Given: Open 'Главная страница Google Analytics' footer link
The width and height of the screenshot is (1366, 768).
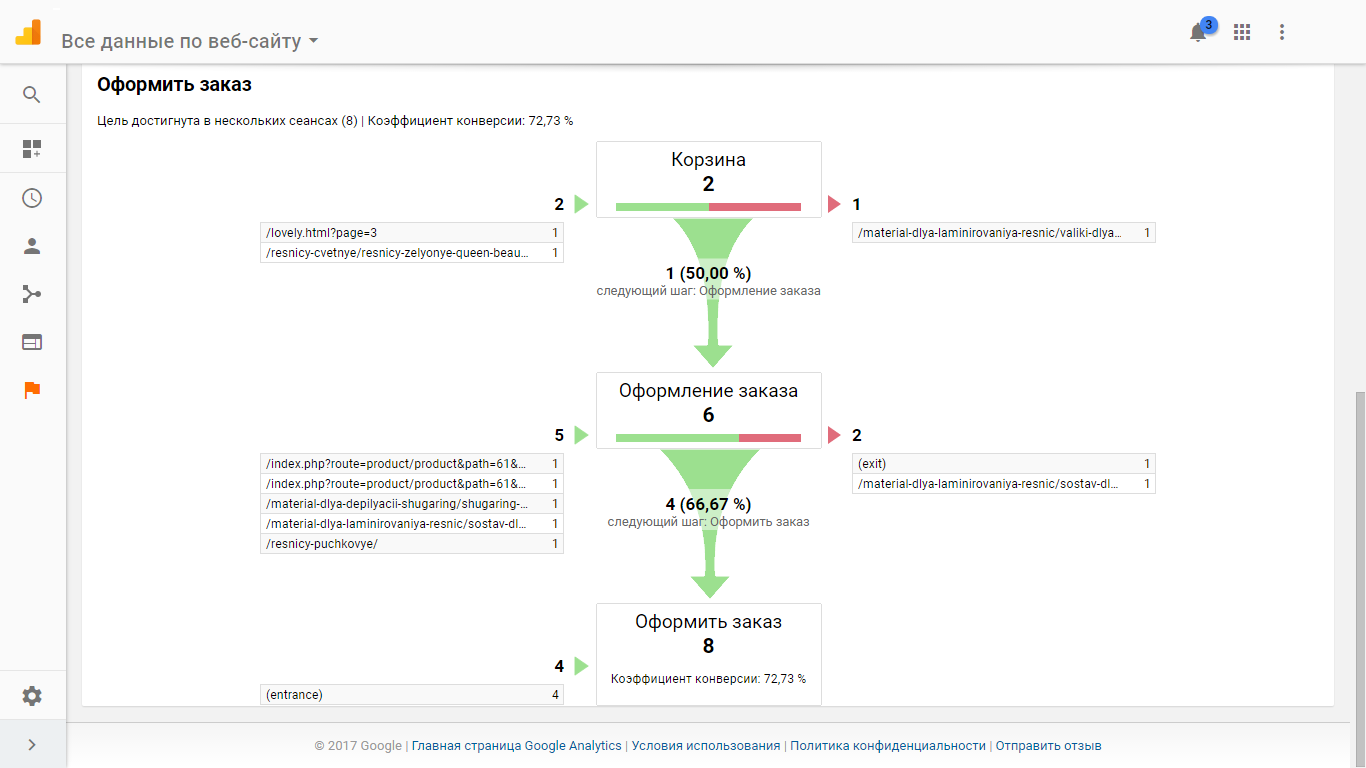Looking at the screenshot, I should 517,746.
